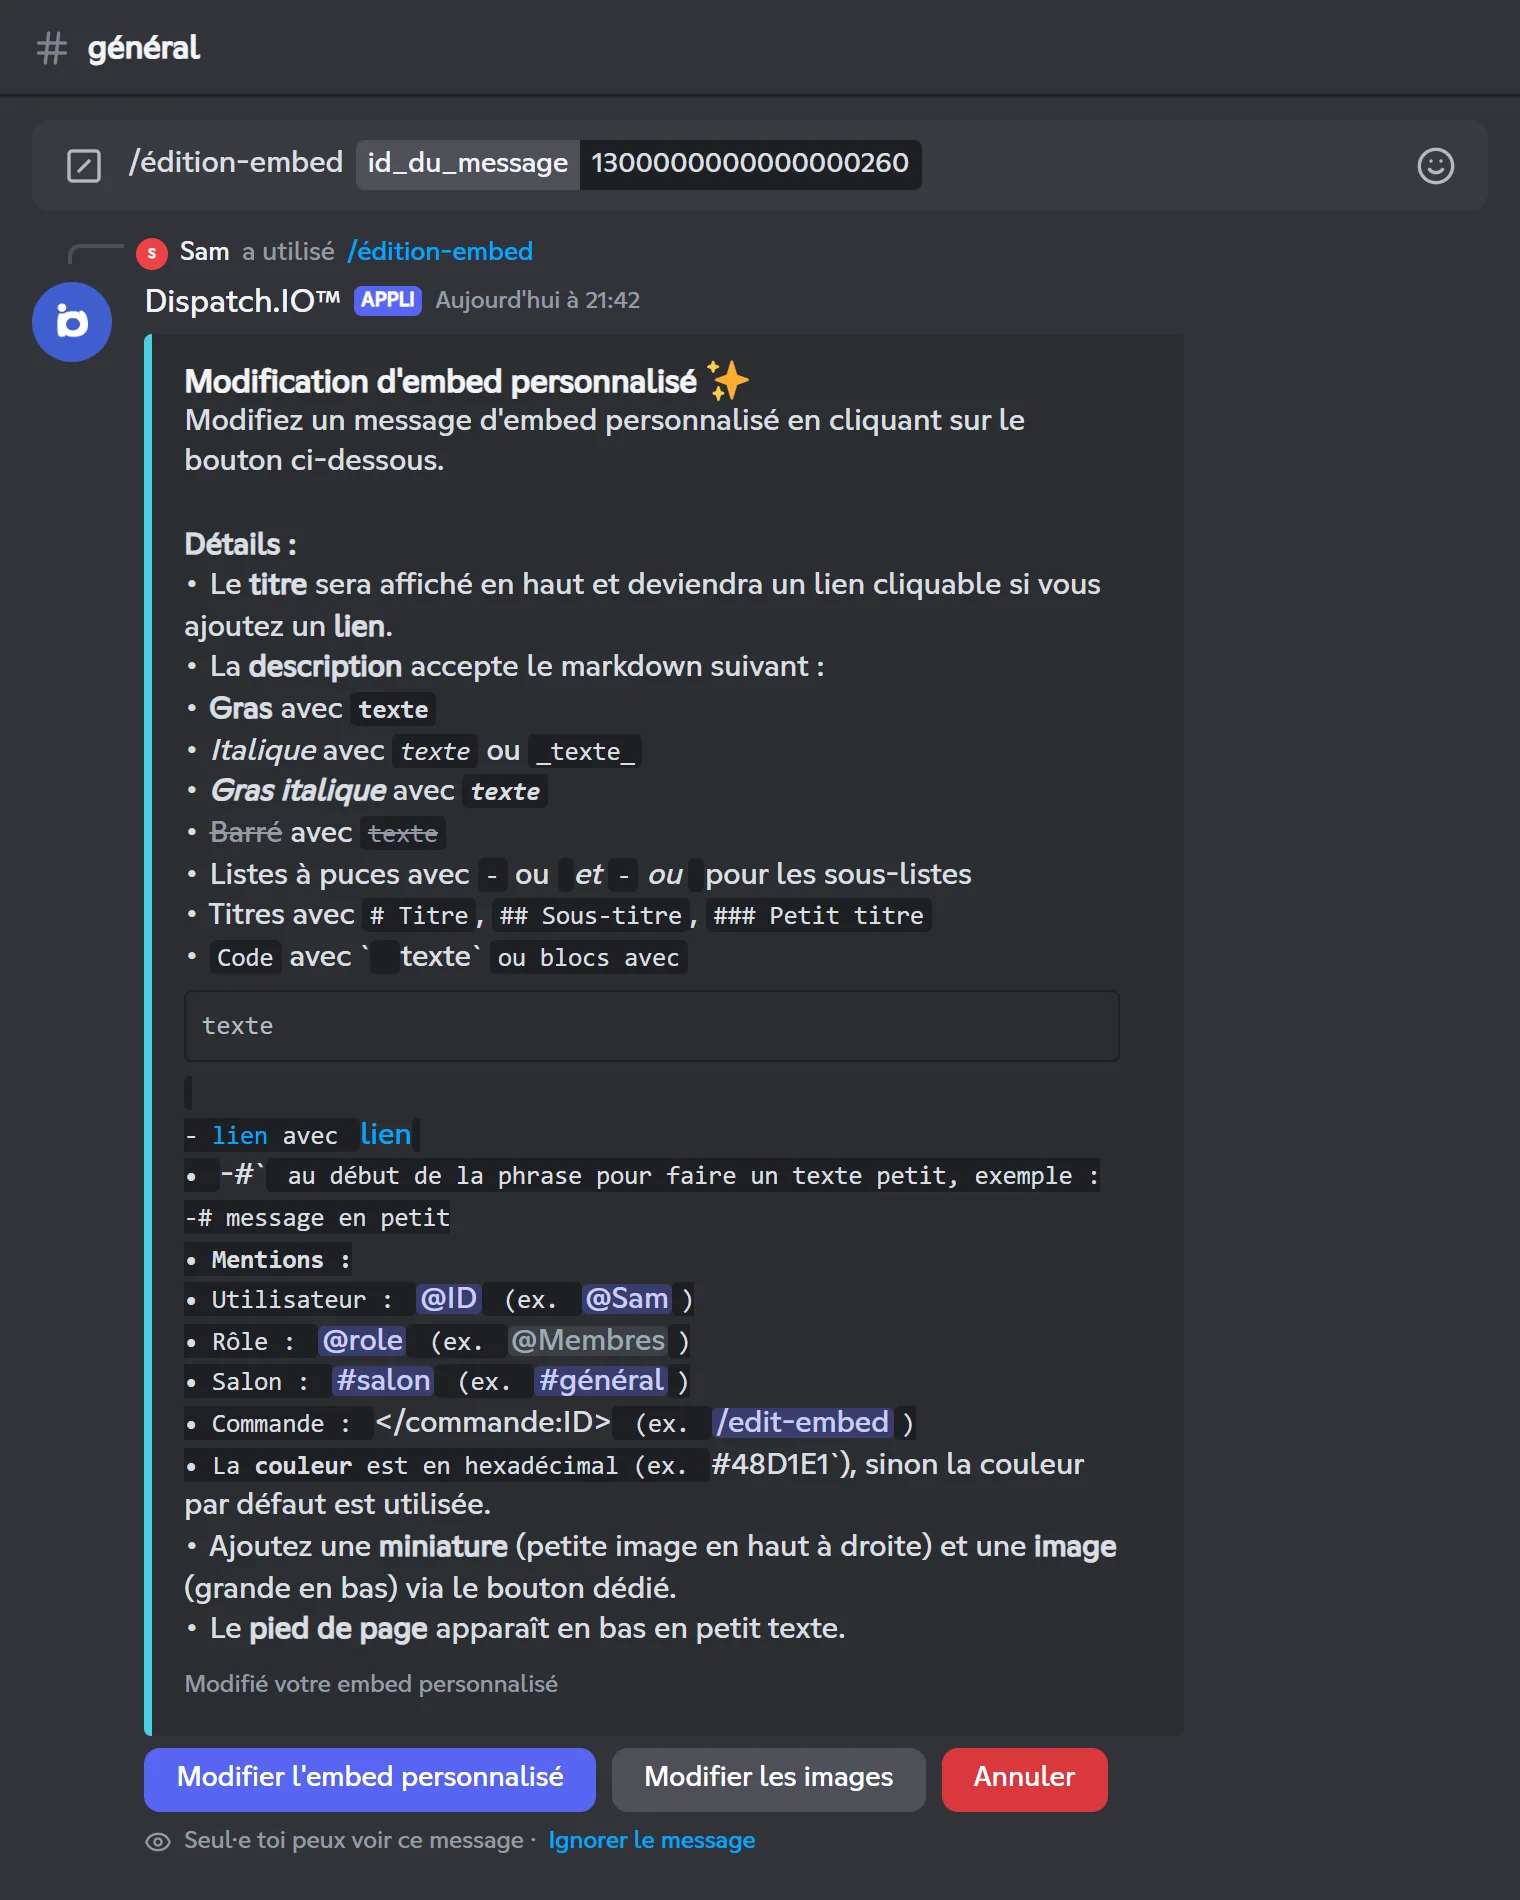The height and width of the screenshot is (1900, 1520).
Task: Cancel with the red Annuler button
Action: (1024, 1779)
